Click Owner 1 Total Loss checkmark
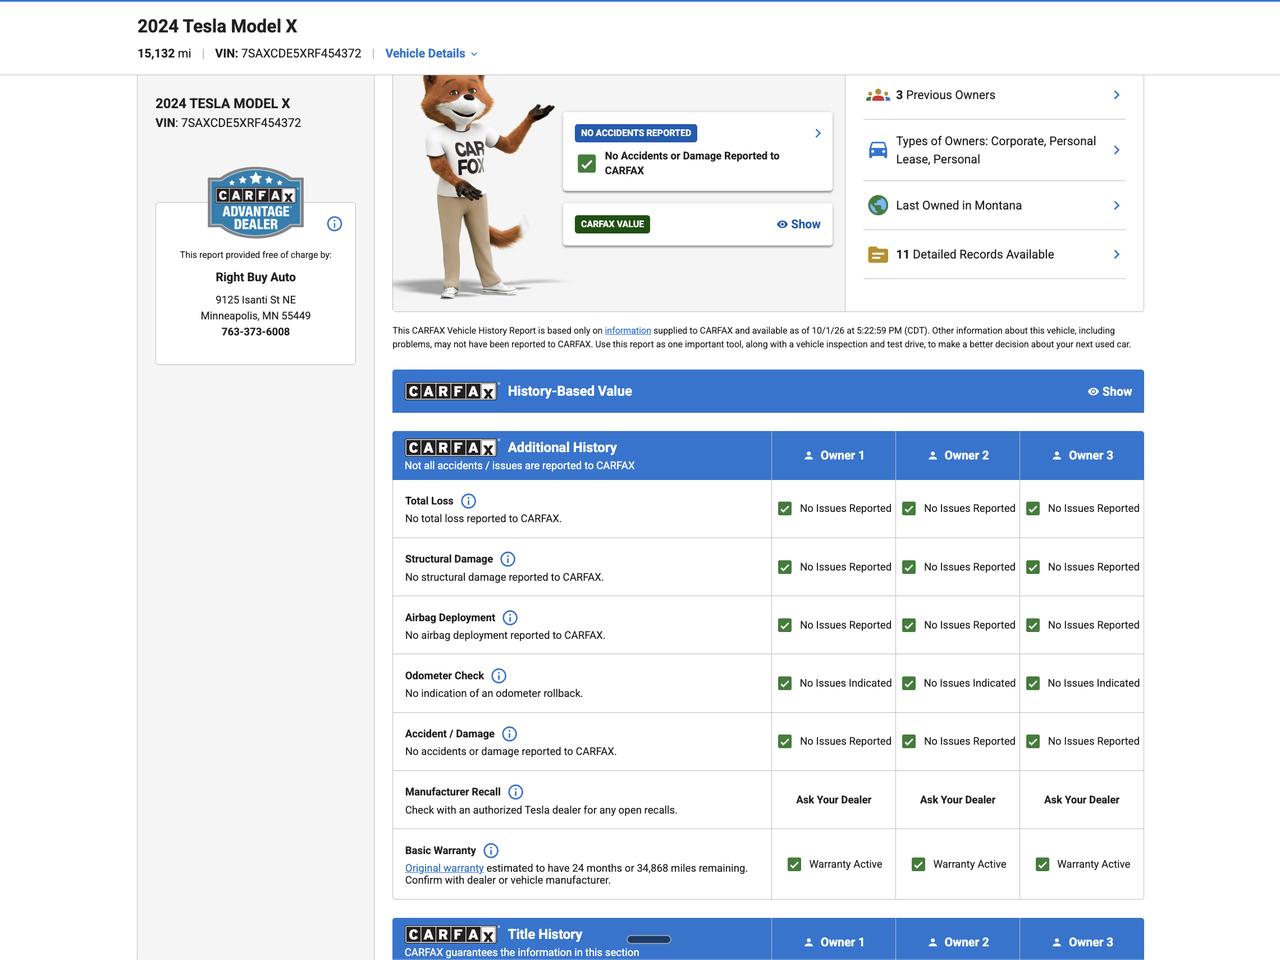Image resolution: width=1280 pixels, height=960 pixels. pyautogui.click(x=785, y=509)
